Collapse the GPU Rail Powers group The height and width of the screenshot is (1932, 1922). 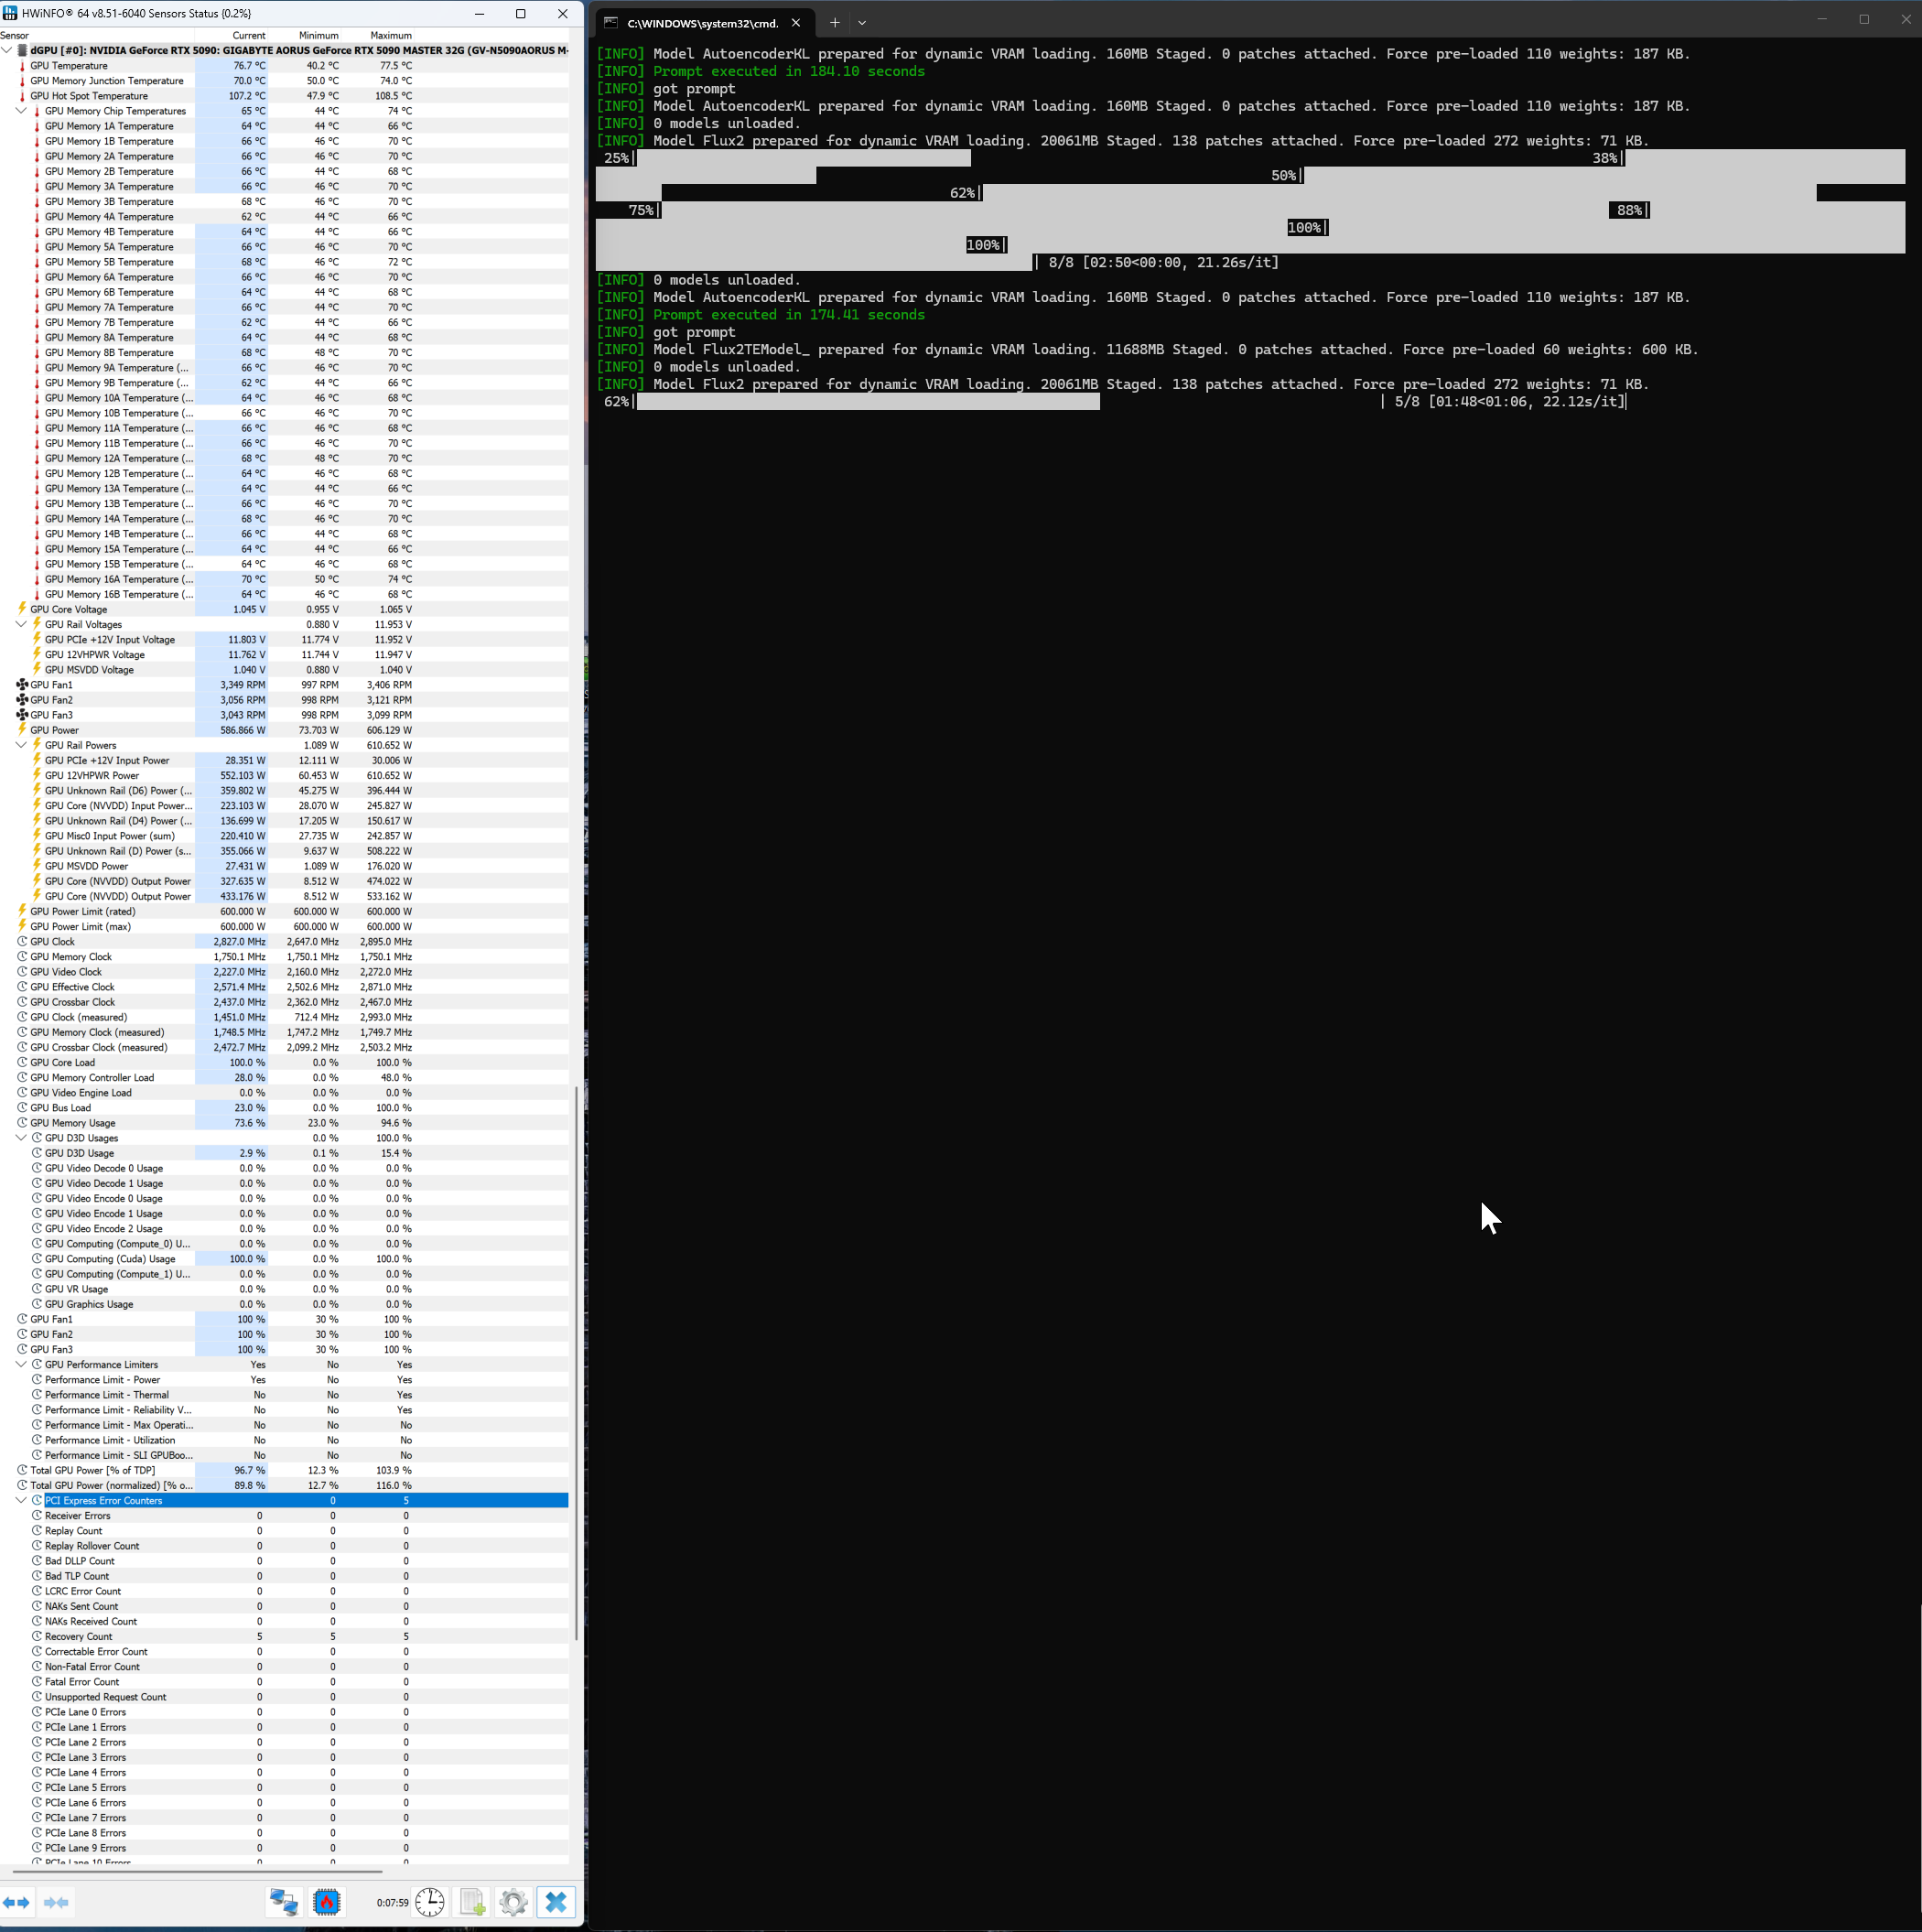click(x=22, y=745)
